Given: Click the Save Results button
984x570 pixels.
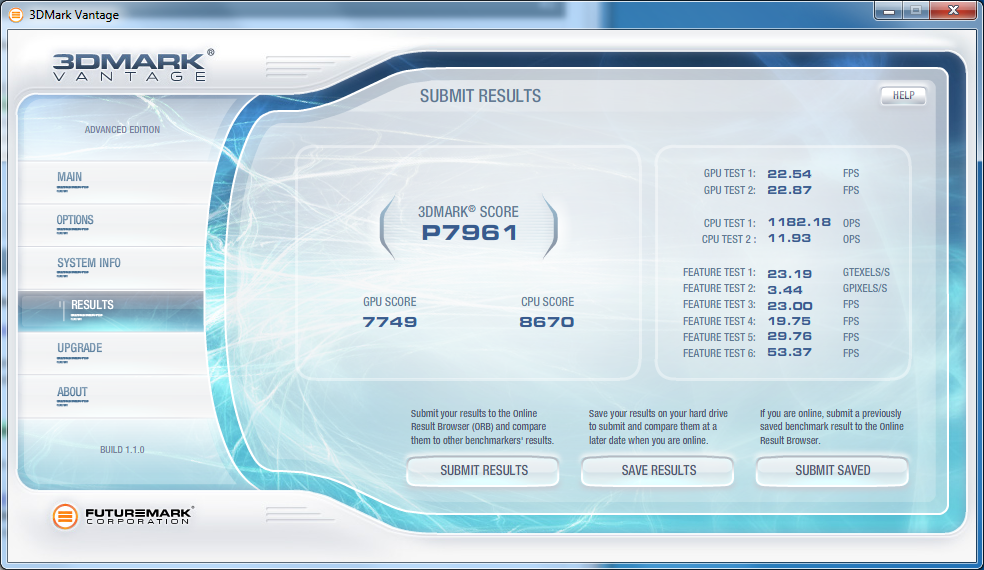Looking at the screenshot, I should point(658,471).
